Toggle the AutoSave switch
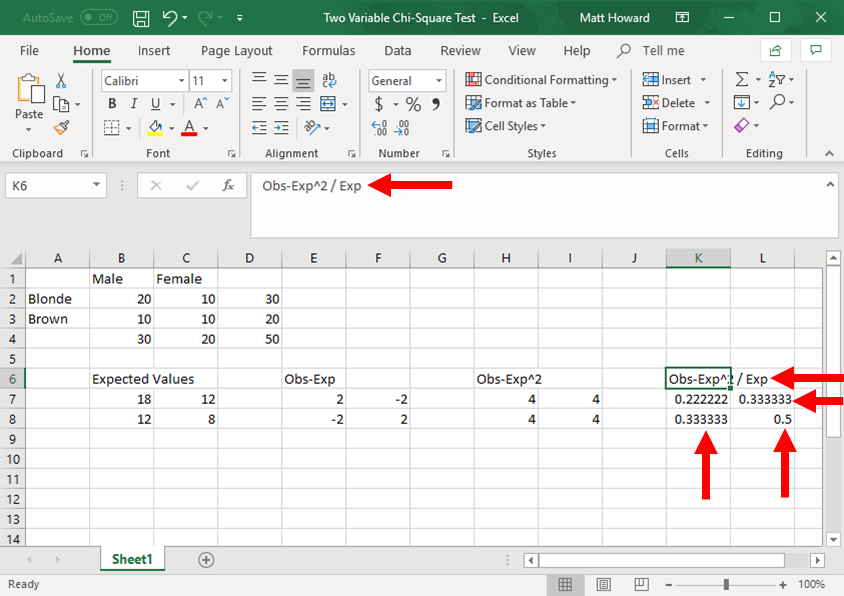Screen dimensions: 844x596 [x=98, y=18]
